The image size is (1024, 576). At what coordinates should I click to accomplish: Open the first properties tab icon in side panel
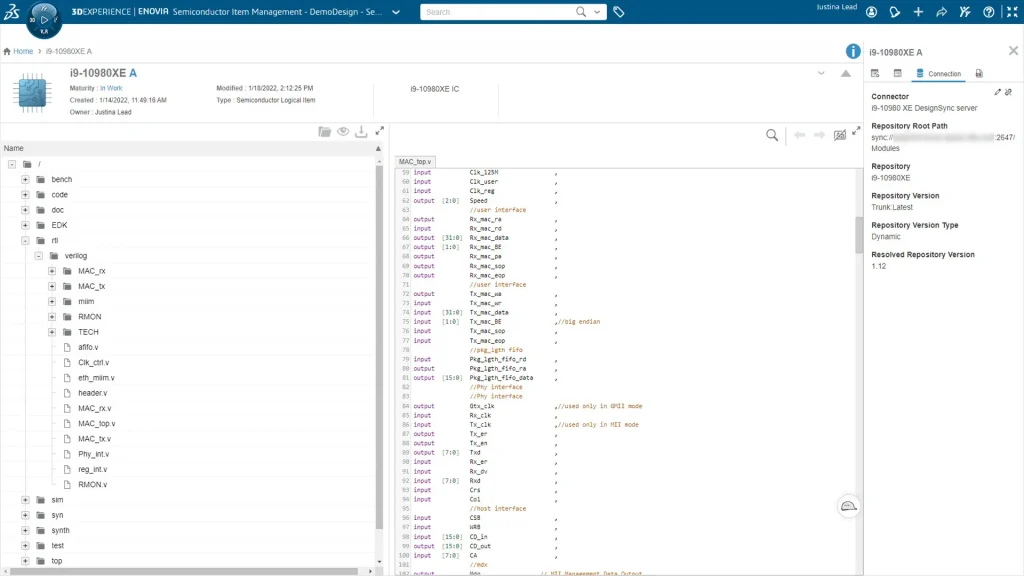[x=875, y=73]
